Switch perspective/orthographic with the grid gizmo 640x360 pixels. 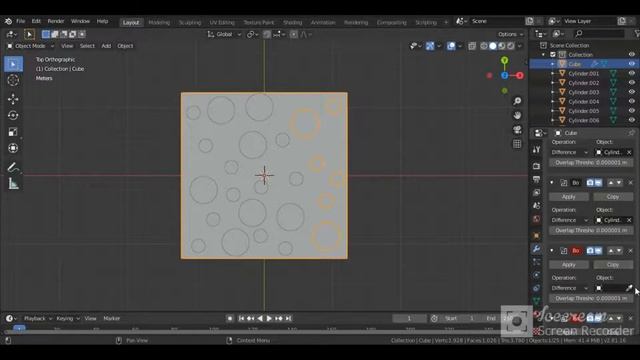[517, 144]
